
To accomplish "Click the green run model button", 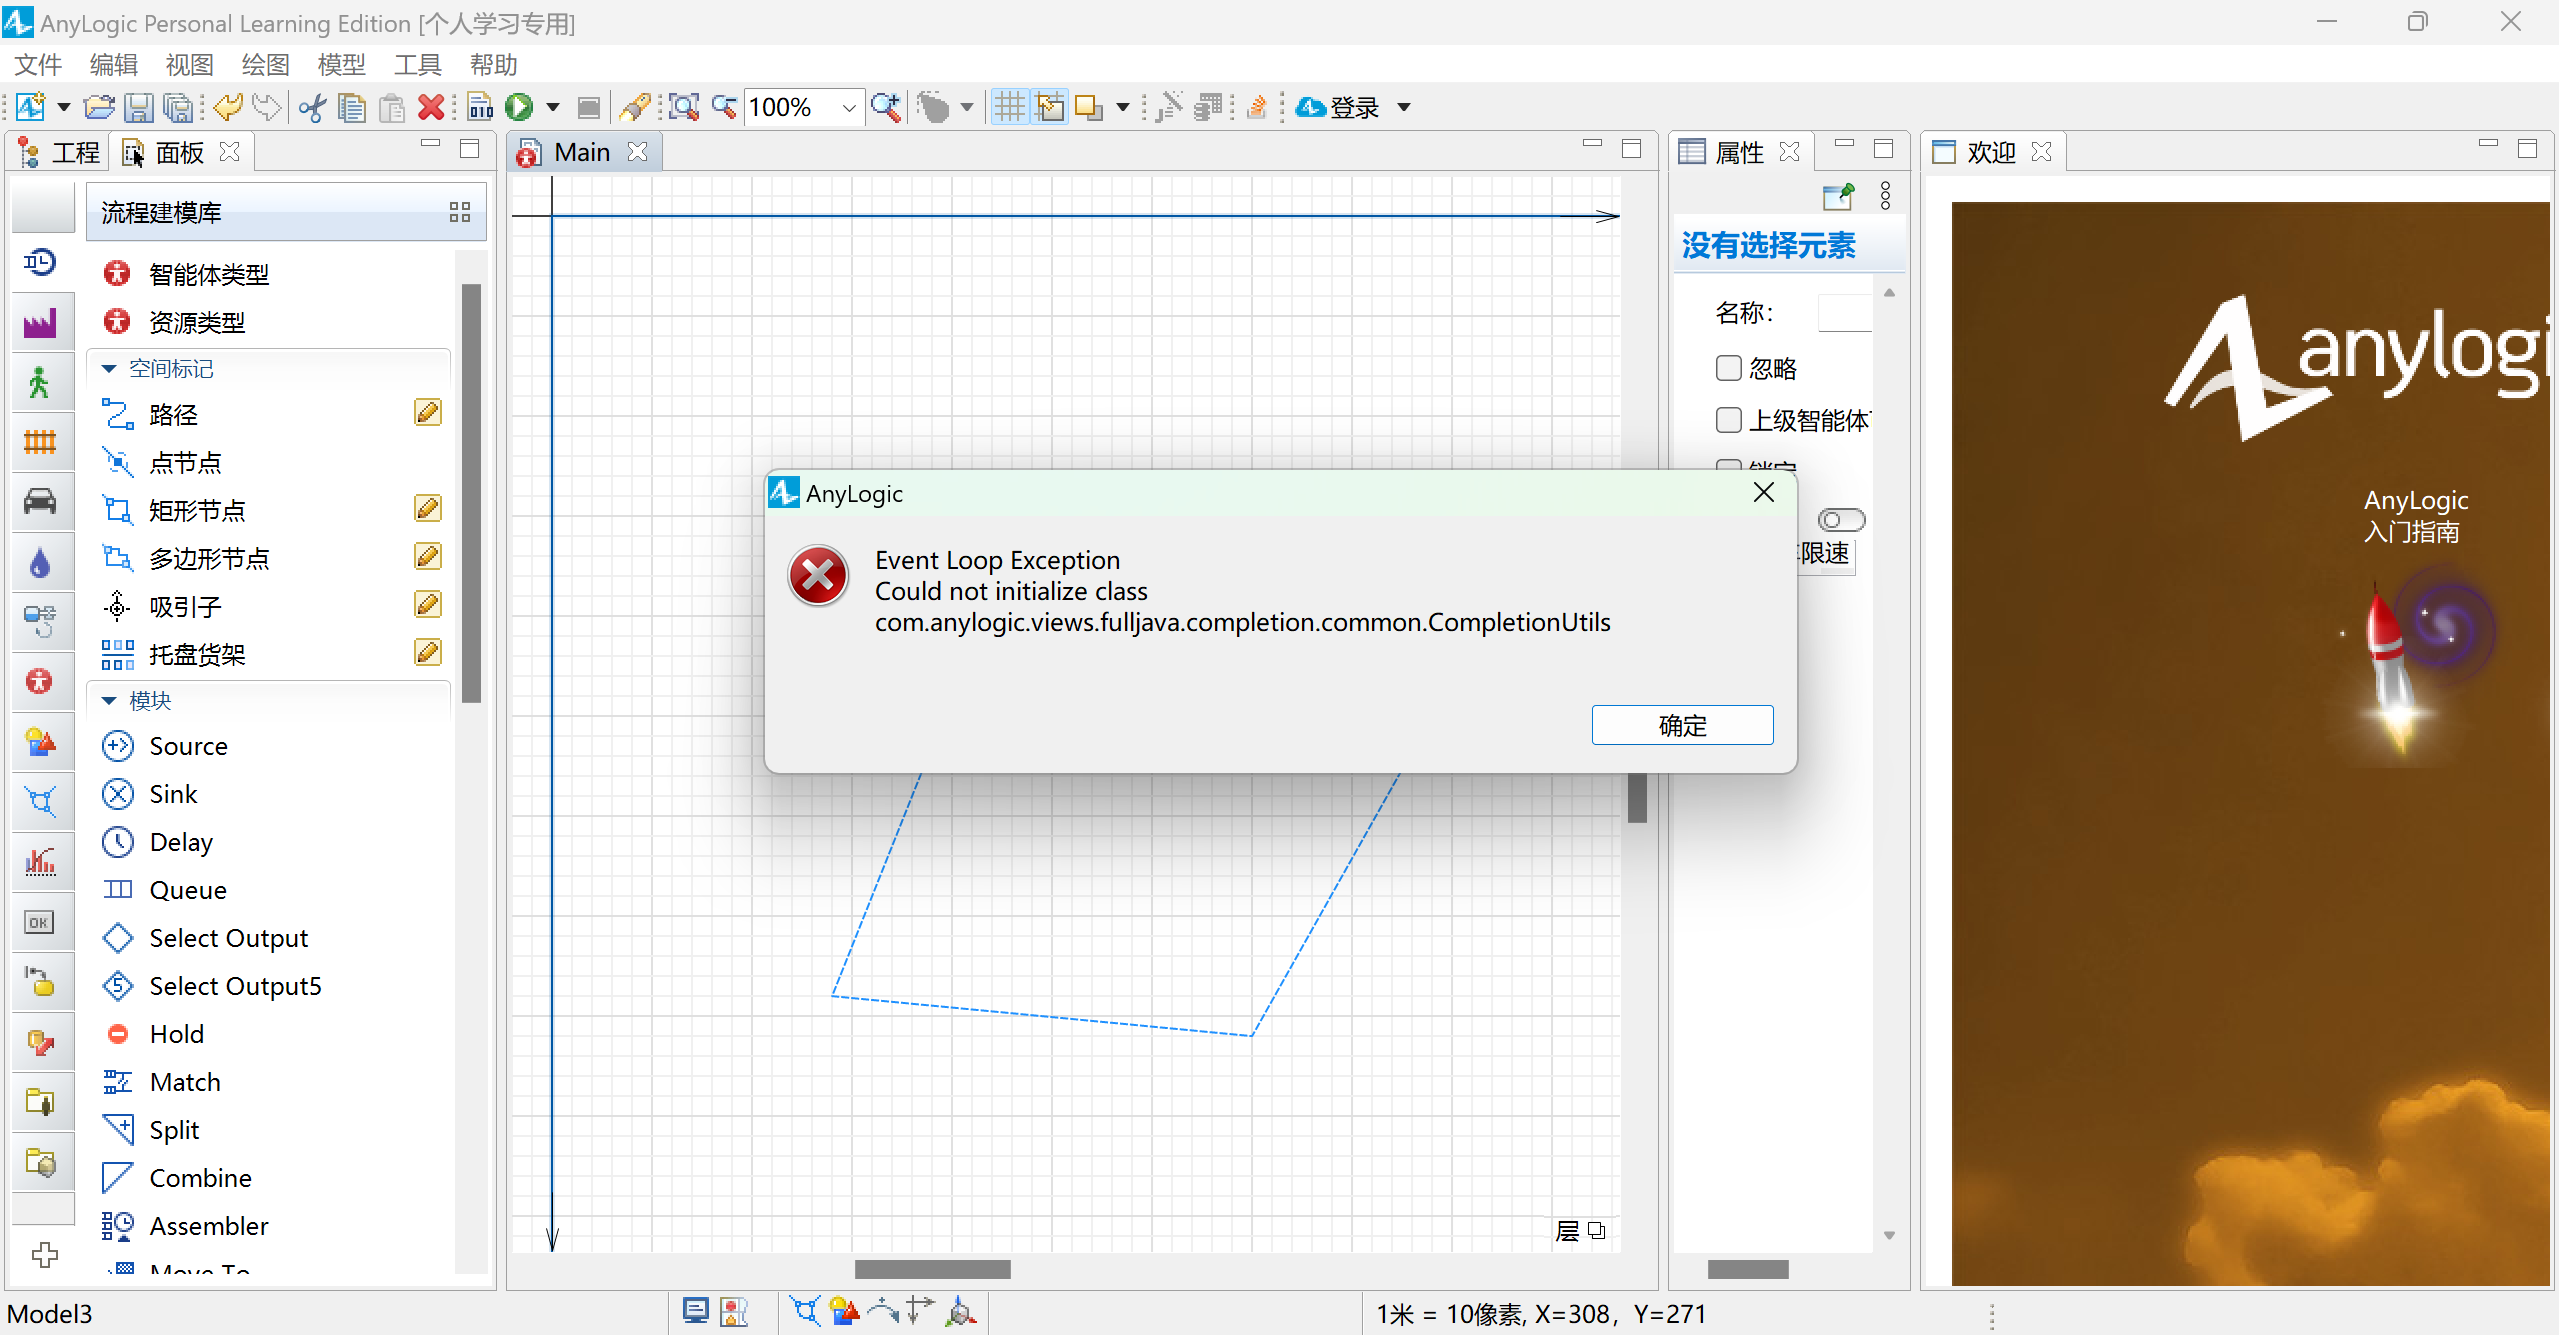I will click(x=519, y=107).
